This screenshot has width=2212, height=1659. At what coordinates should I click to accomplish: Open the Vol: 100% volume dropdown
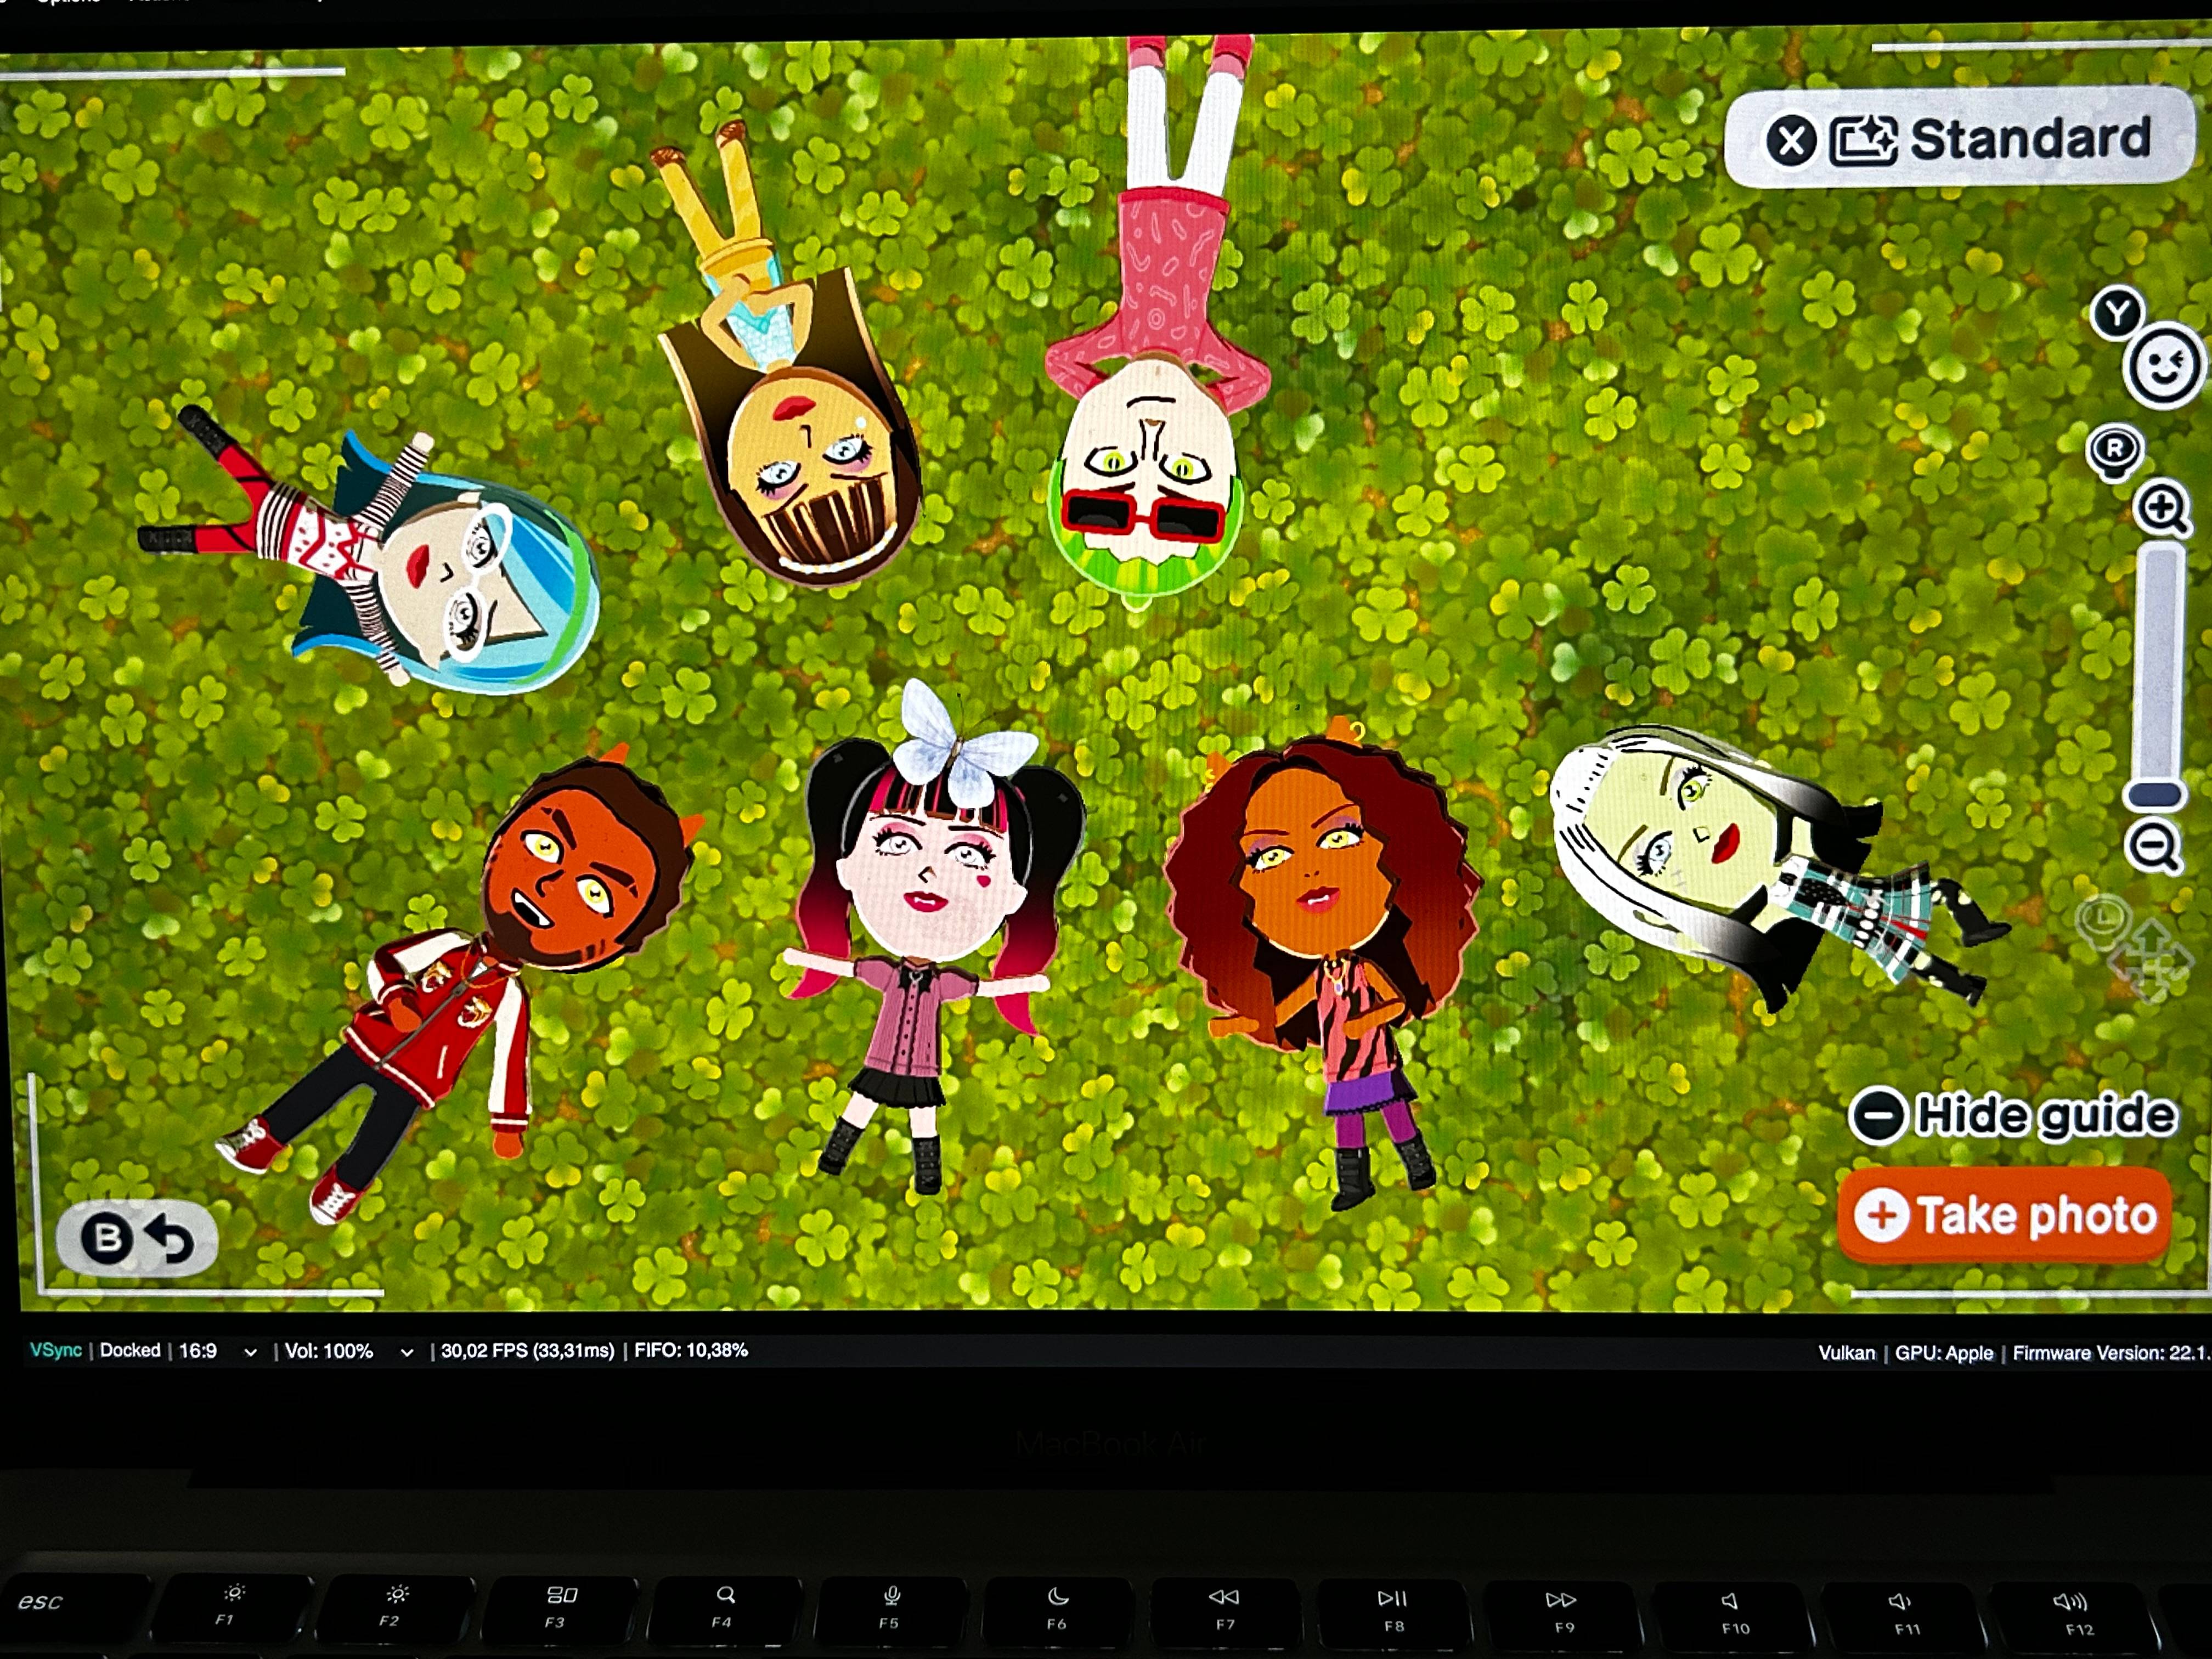(x=349, y=1352)
